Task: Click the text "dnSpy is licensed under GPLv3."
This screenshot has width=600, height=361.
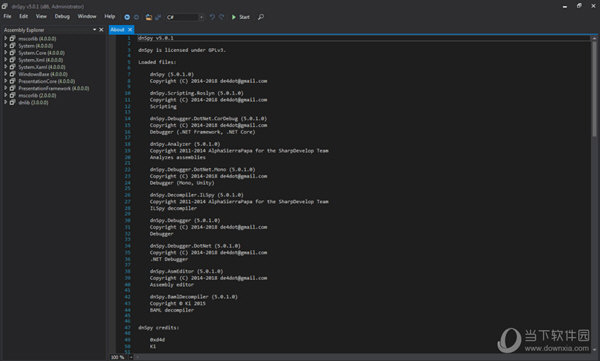Action: click(182, 50)
